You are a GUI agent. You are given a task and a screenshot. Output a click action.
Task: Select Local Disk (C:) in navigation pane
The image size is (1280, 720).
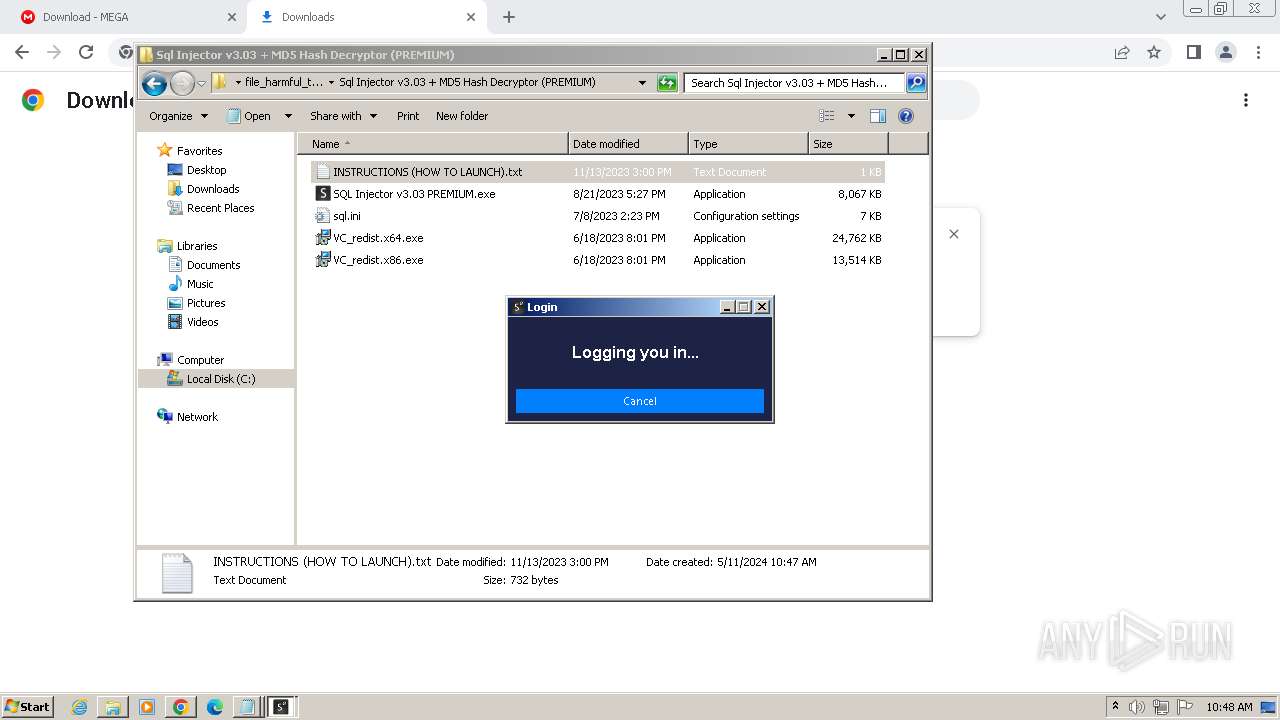click(x=216, y=379)
